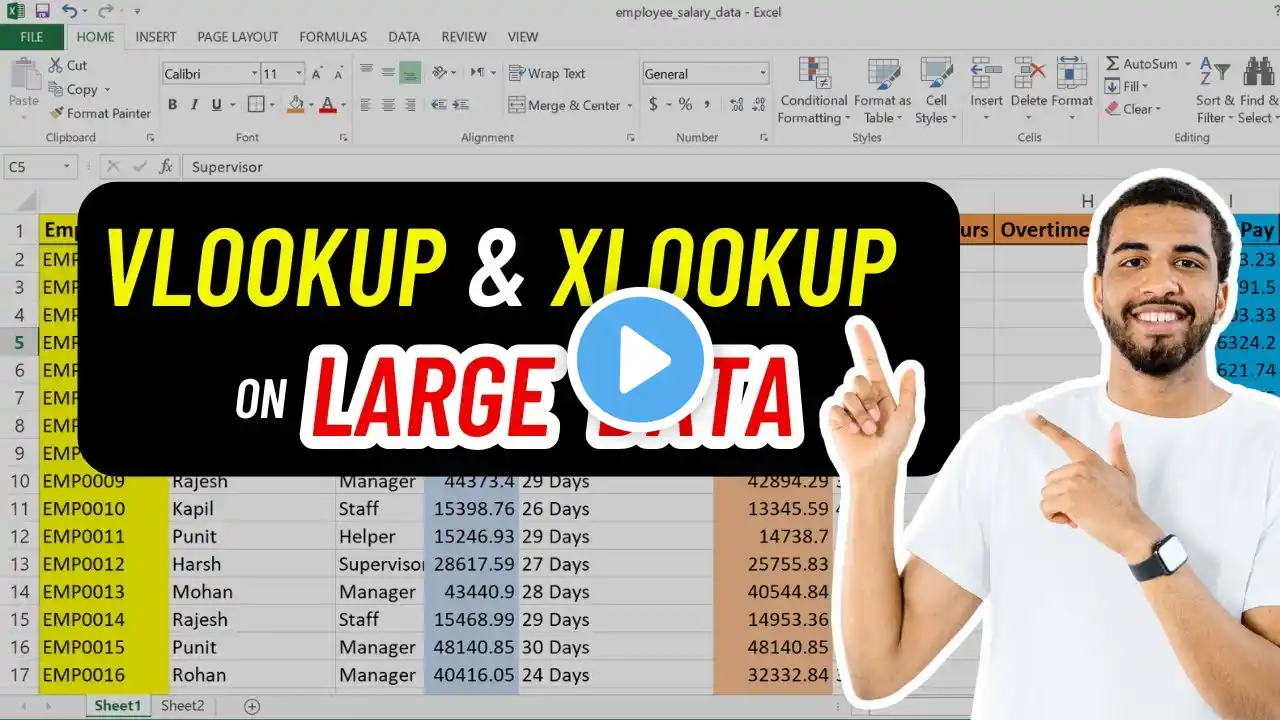Toggle the Bottom Align button
Image resolution: width=1280 pixels, height=720 pixels.
pos(410,72)
